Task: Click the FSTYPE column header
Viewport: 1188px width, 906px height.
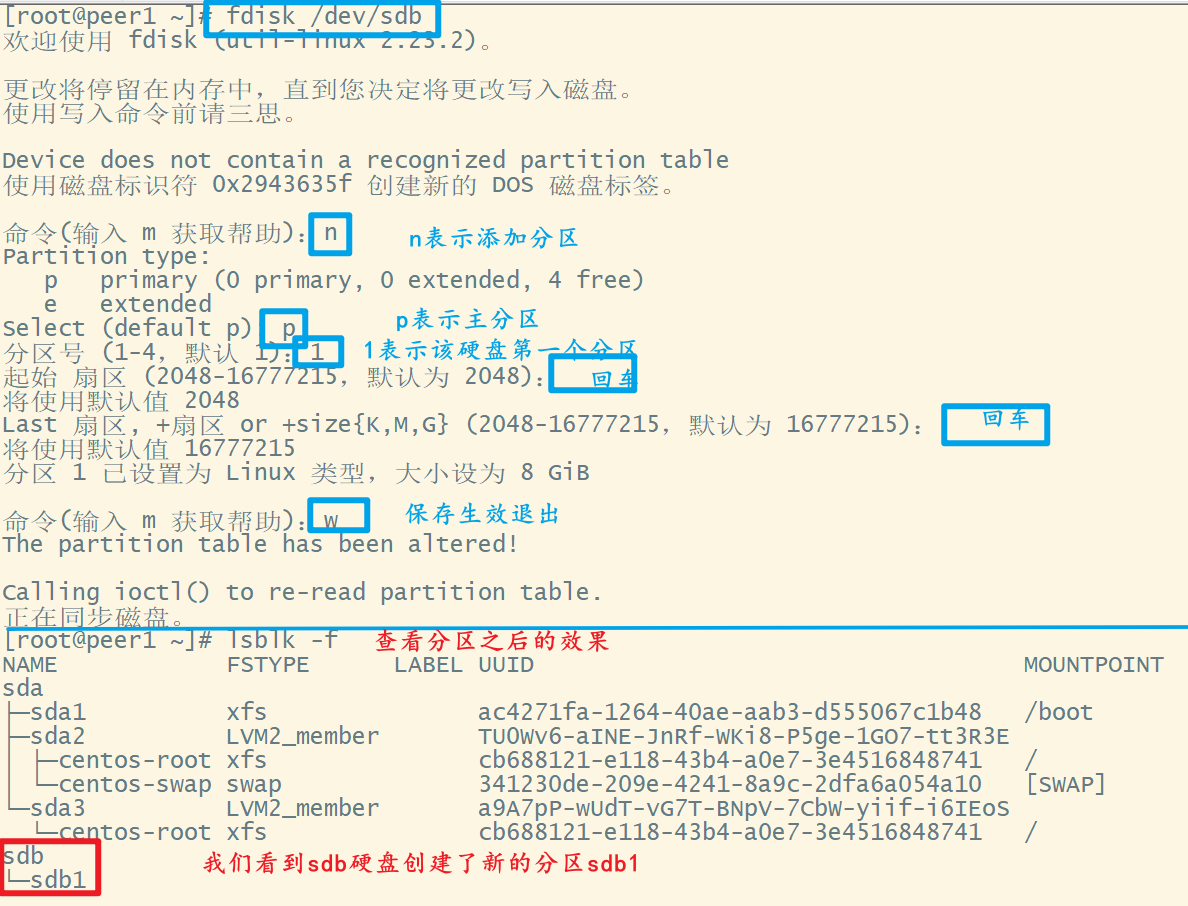Action: click(267, 665)
